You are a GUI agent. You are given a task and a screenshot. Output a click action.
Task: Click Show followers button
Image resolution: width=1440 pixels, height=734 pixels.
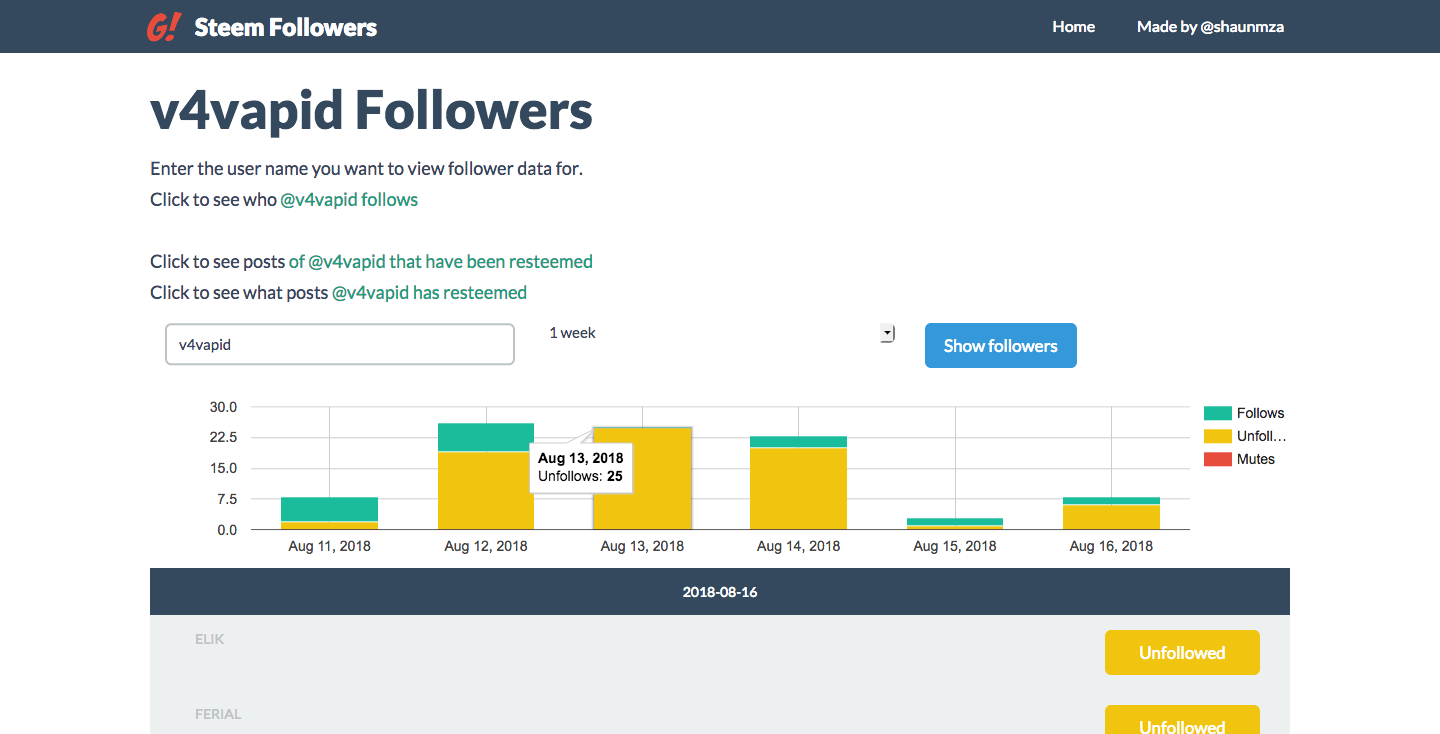tap(1000, 345)
